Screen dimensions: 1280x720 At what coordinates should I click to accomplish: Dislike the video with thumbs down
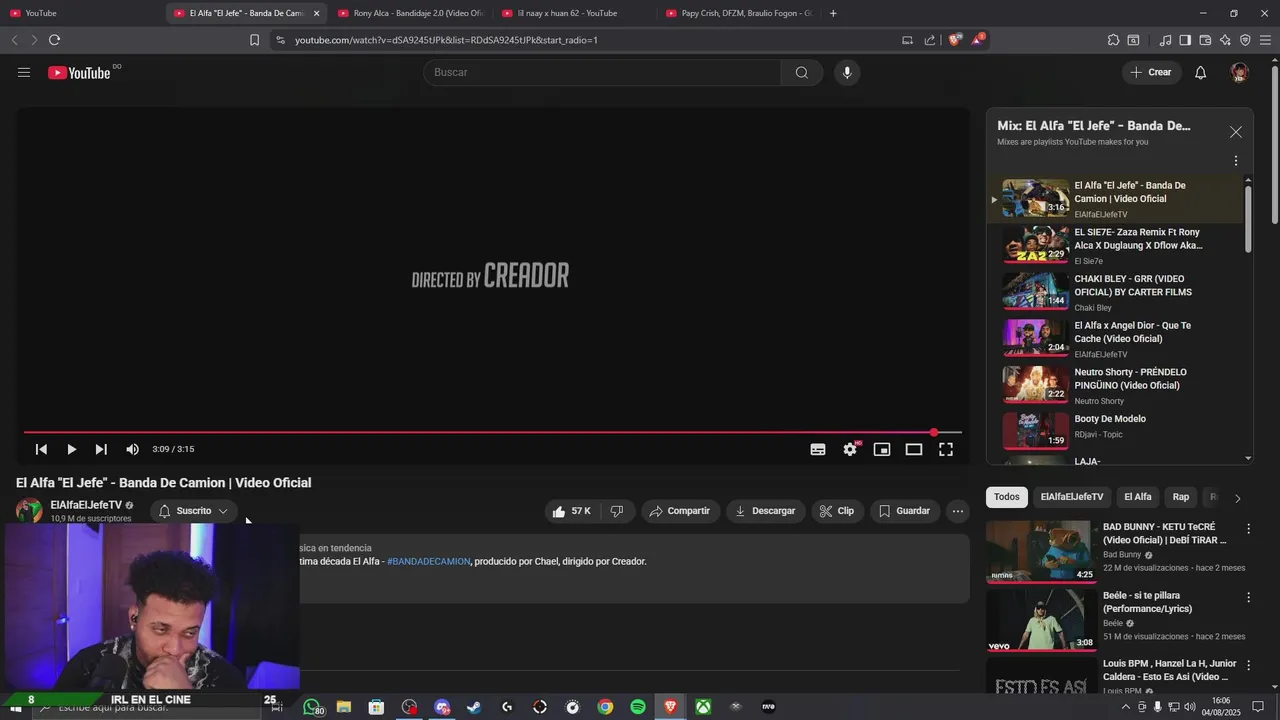point(617,511)
